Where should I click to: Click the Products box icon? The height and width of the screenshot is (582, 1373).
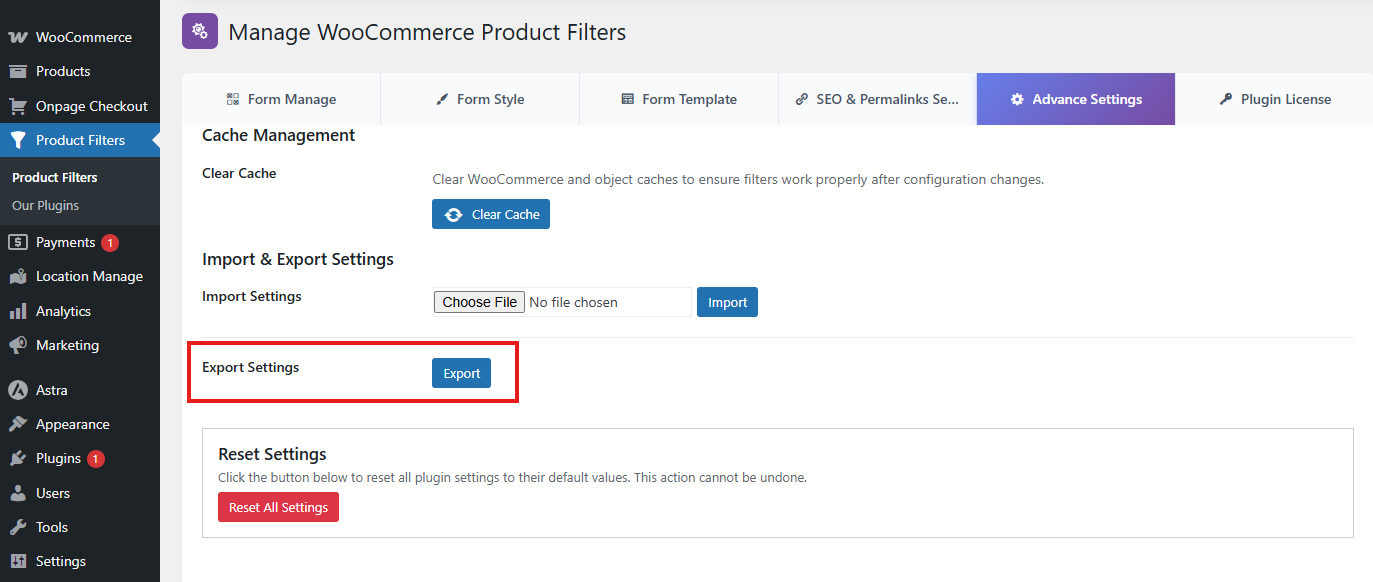click(x=18, y=71)
